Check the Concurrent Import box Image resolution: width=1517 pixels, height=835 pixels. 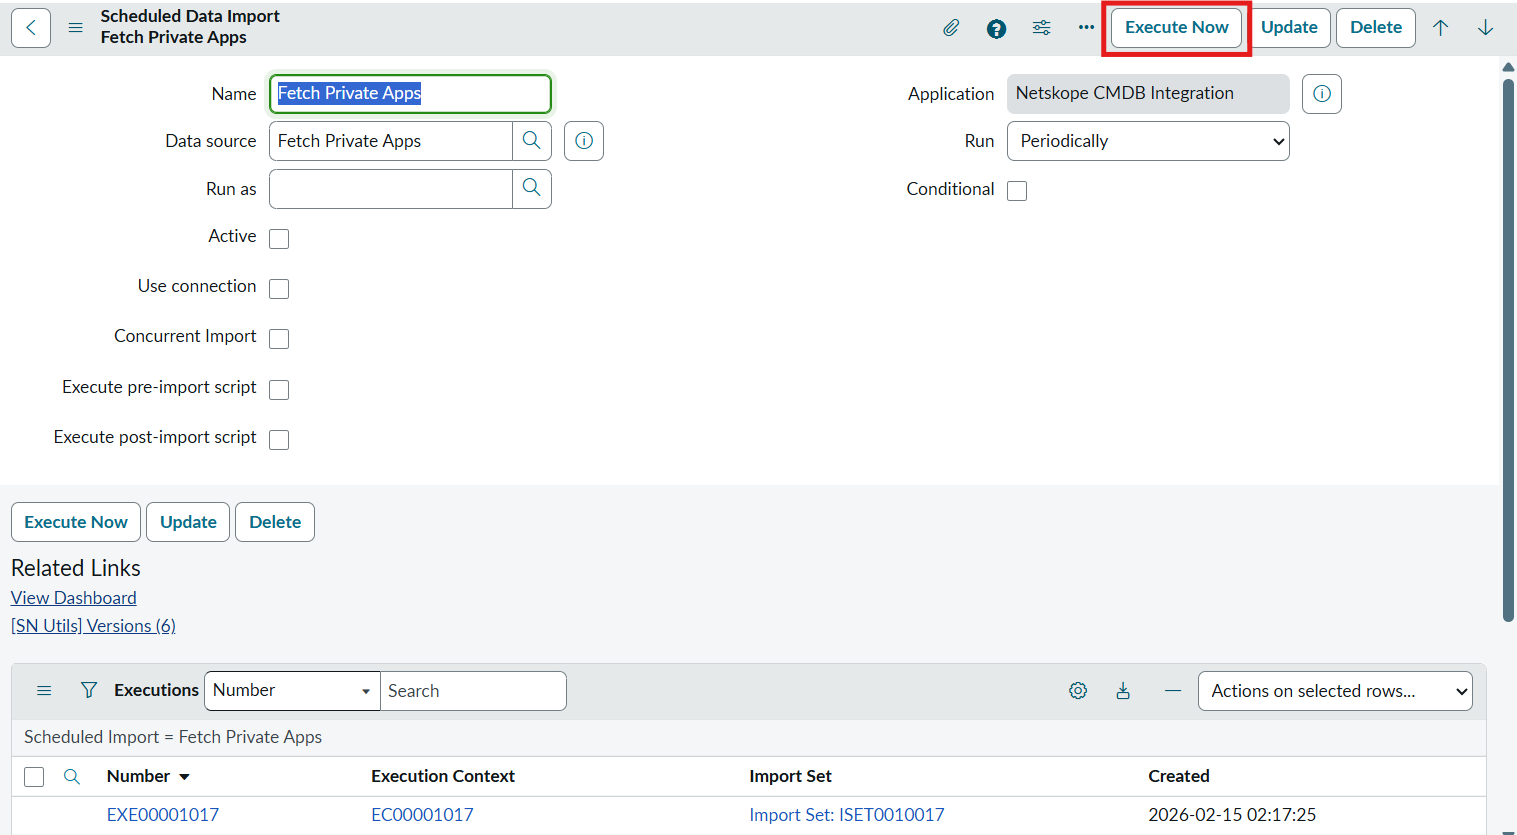pos(279,339)
